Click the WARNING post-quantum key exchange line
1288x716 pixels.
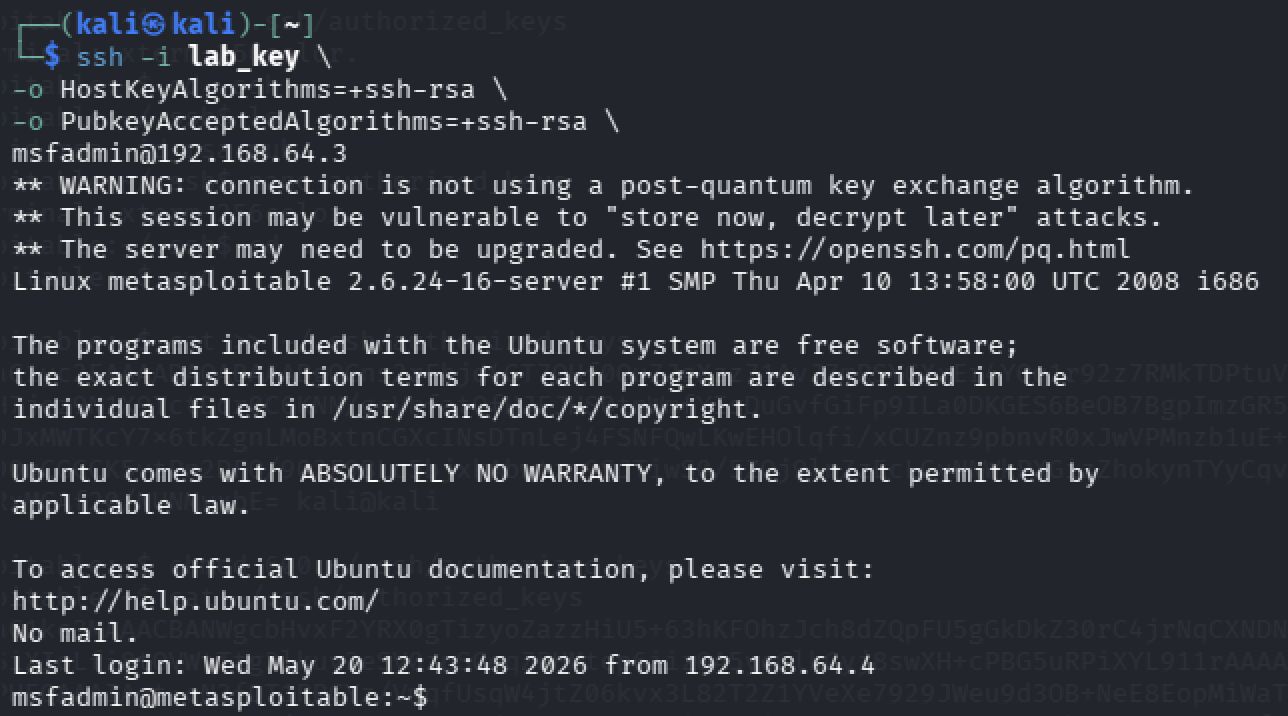604,186
